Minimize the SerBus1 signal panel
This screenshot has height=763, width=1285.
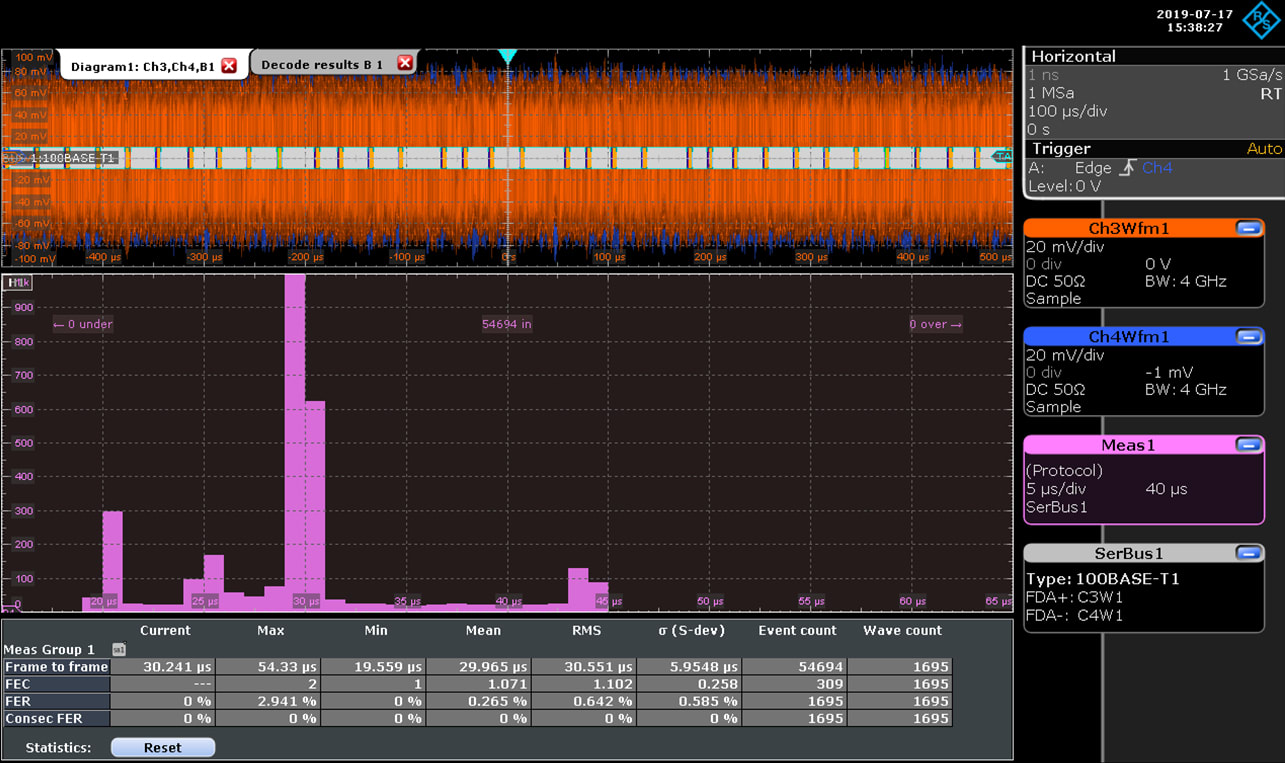1249,553
